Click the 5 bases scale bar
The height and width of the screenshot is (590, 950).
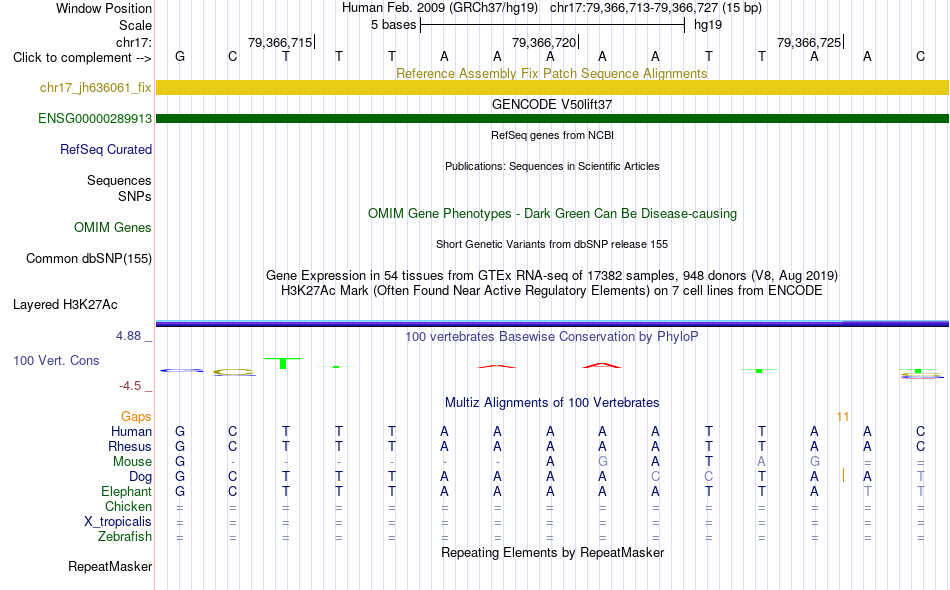[553, 25]
